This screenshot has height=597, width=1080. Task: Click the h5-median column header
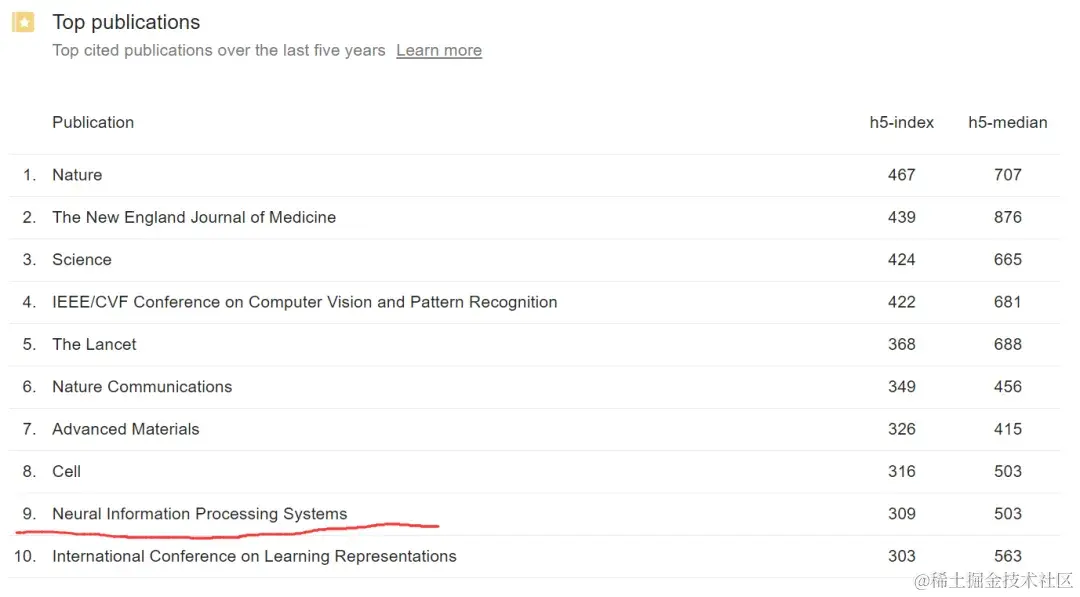[x=1008, y=123]
